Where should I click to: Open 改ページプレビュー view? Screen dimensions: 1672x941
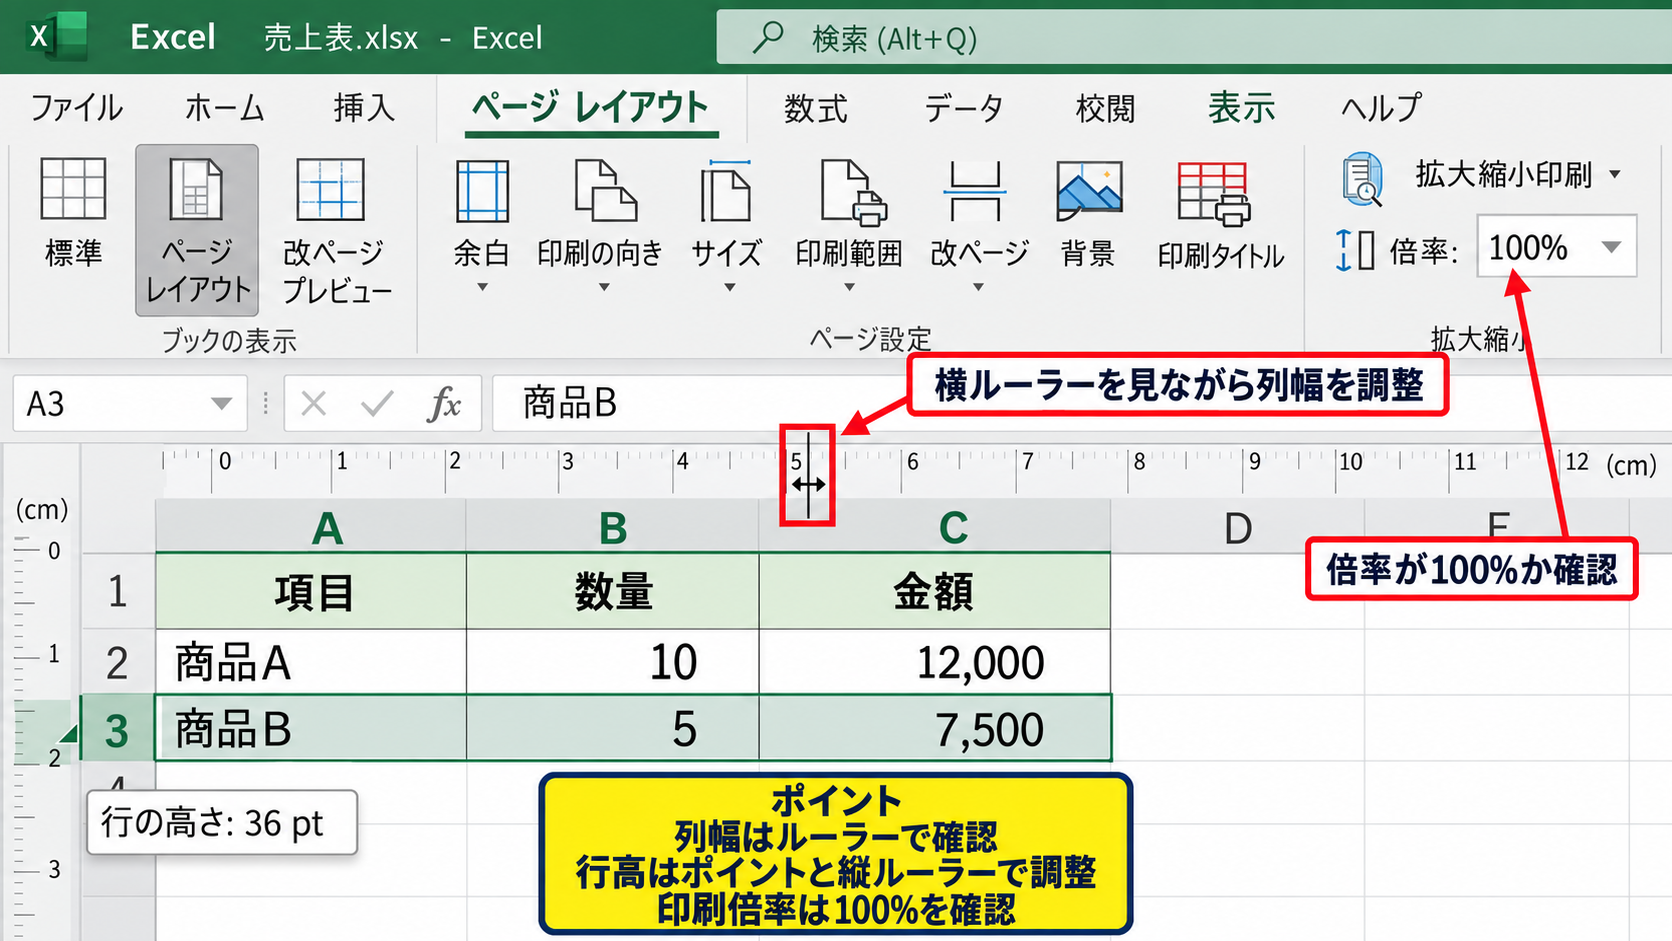[x=334, y=230]
